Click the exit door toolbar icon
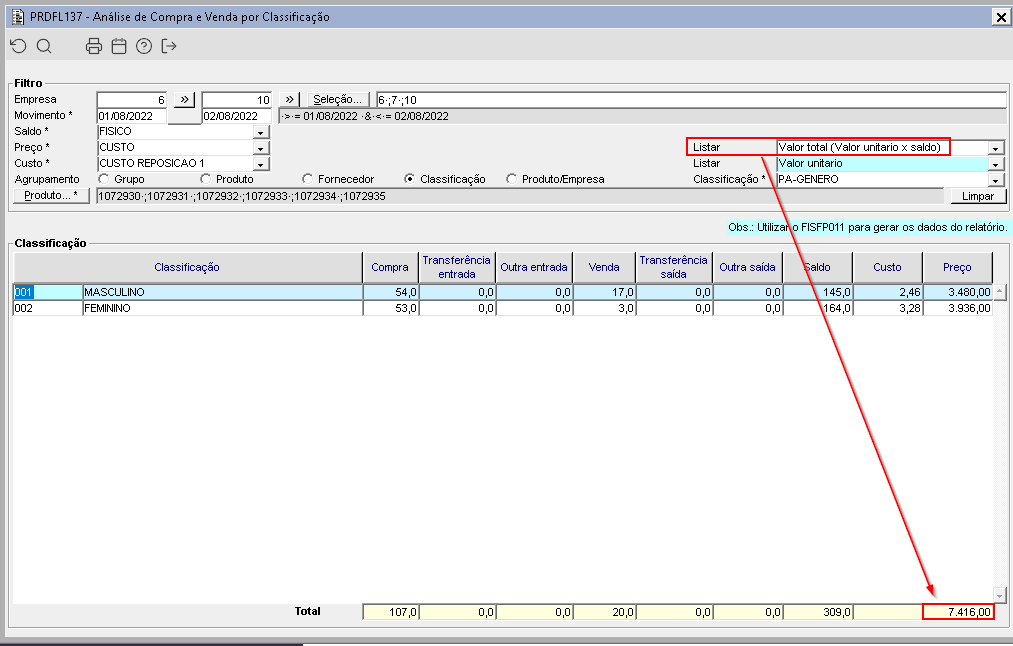This screenshot has height=646, width=1013. [169, 46]
